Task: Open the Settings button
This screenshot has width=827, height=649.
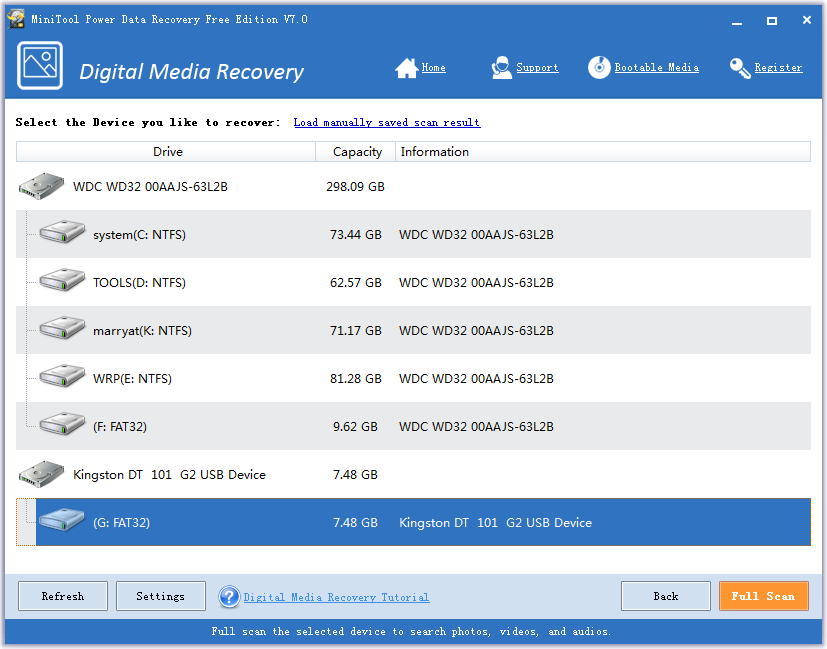Action: 160,596
